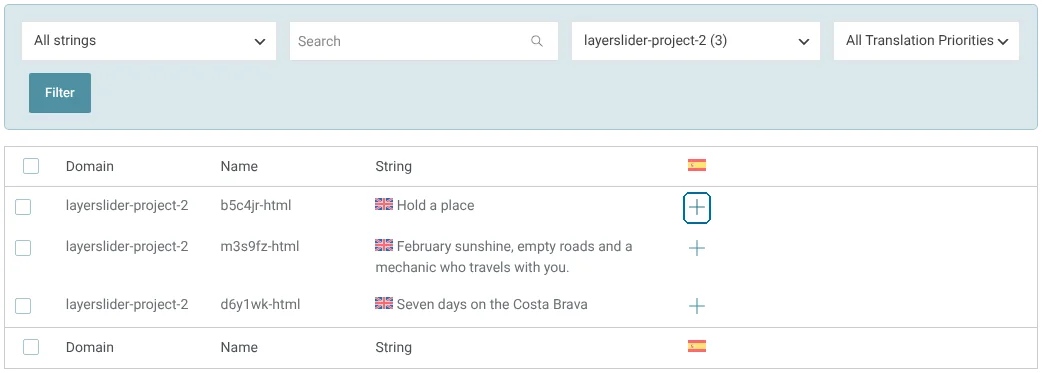Image resolution: width=1042 pixels, height=373 pixels.
Task: Click the string 'Hold a place'
Action: (x=435, y=205)
